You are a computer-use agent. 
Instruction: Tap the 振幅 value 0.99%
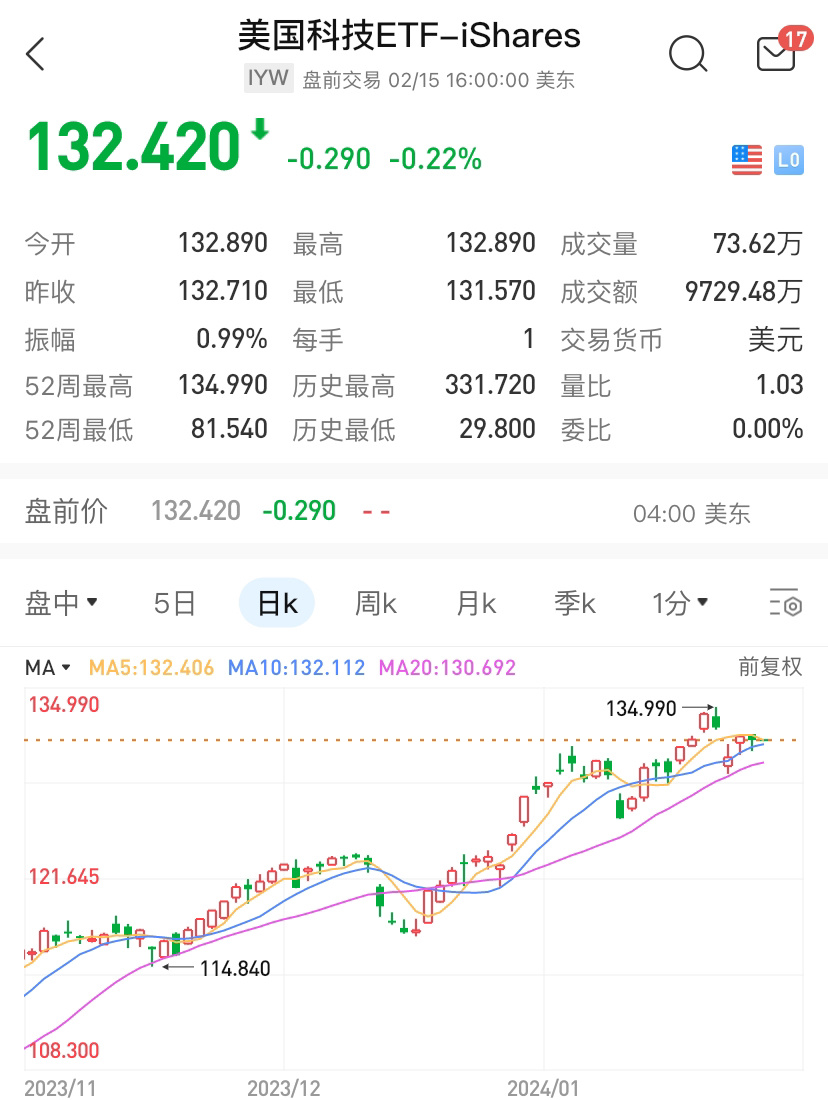coord(232,339)
